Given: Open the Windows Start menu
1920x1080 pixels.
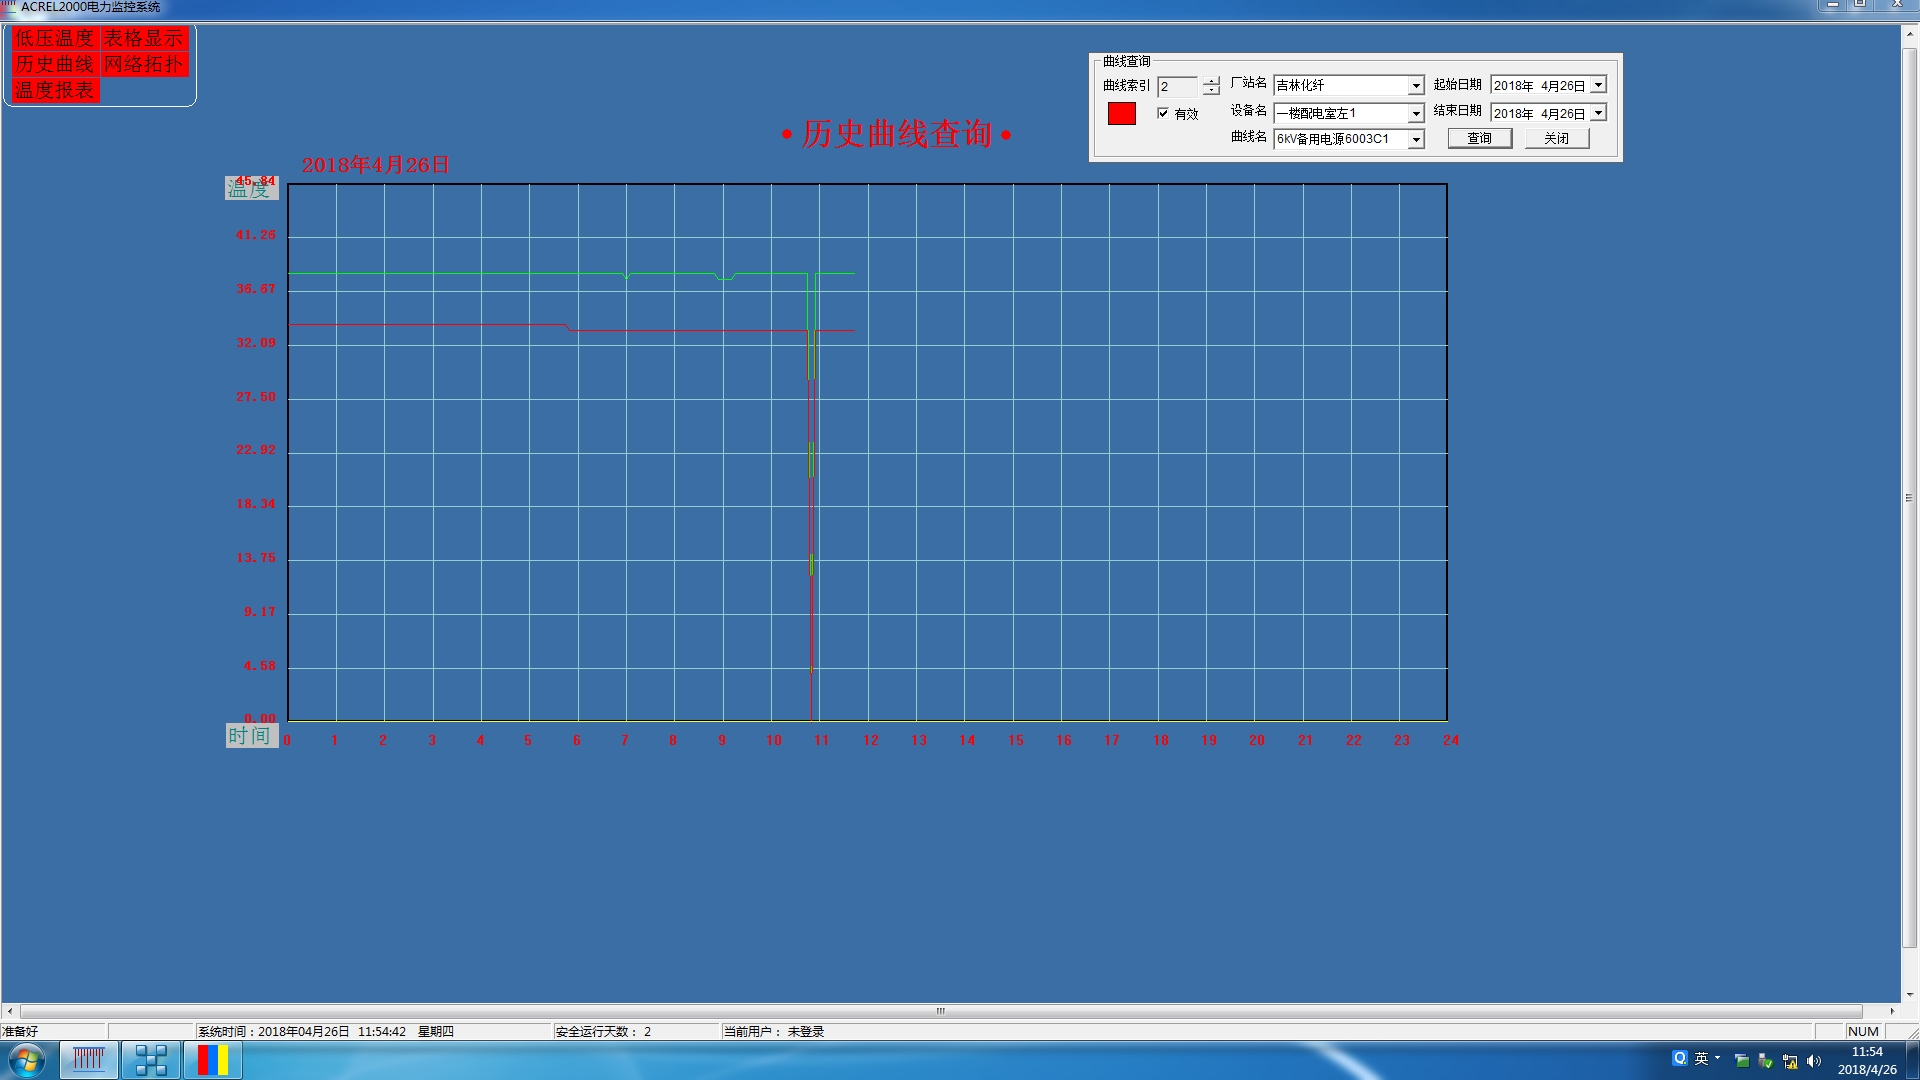Looking at the screenshot, I should coord(27,1060).
